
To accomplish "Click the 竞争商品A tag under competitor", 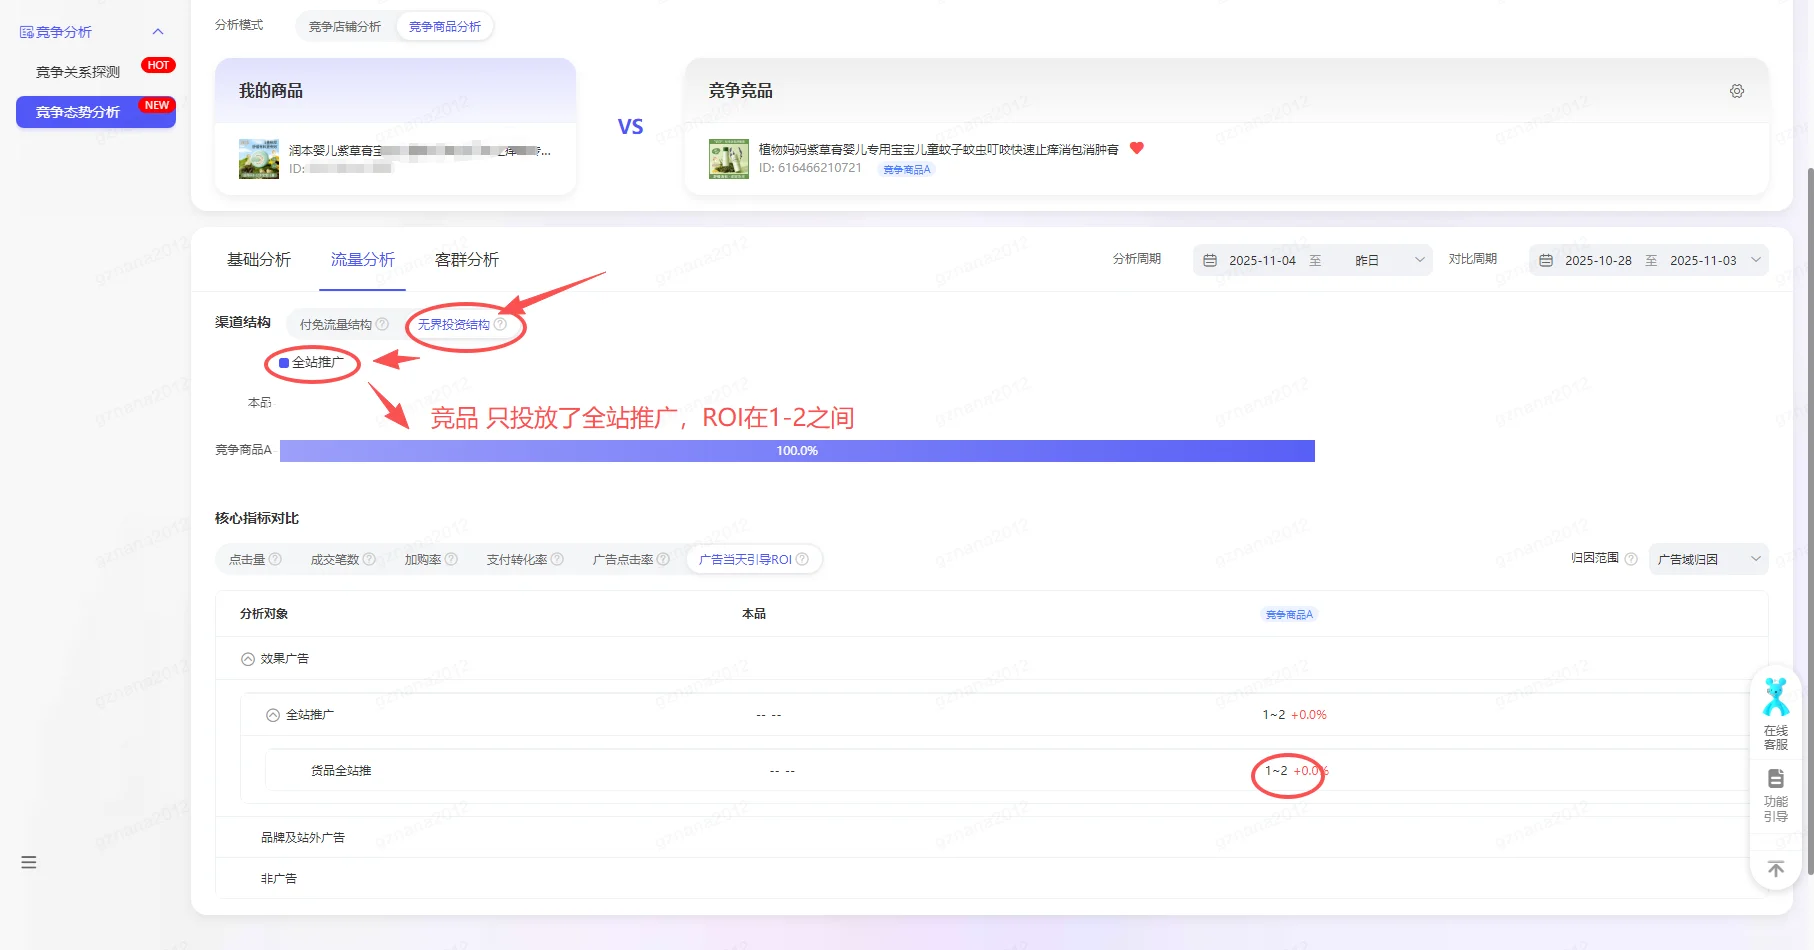I will click(907, 170).
